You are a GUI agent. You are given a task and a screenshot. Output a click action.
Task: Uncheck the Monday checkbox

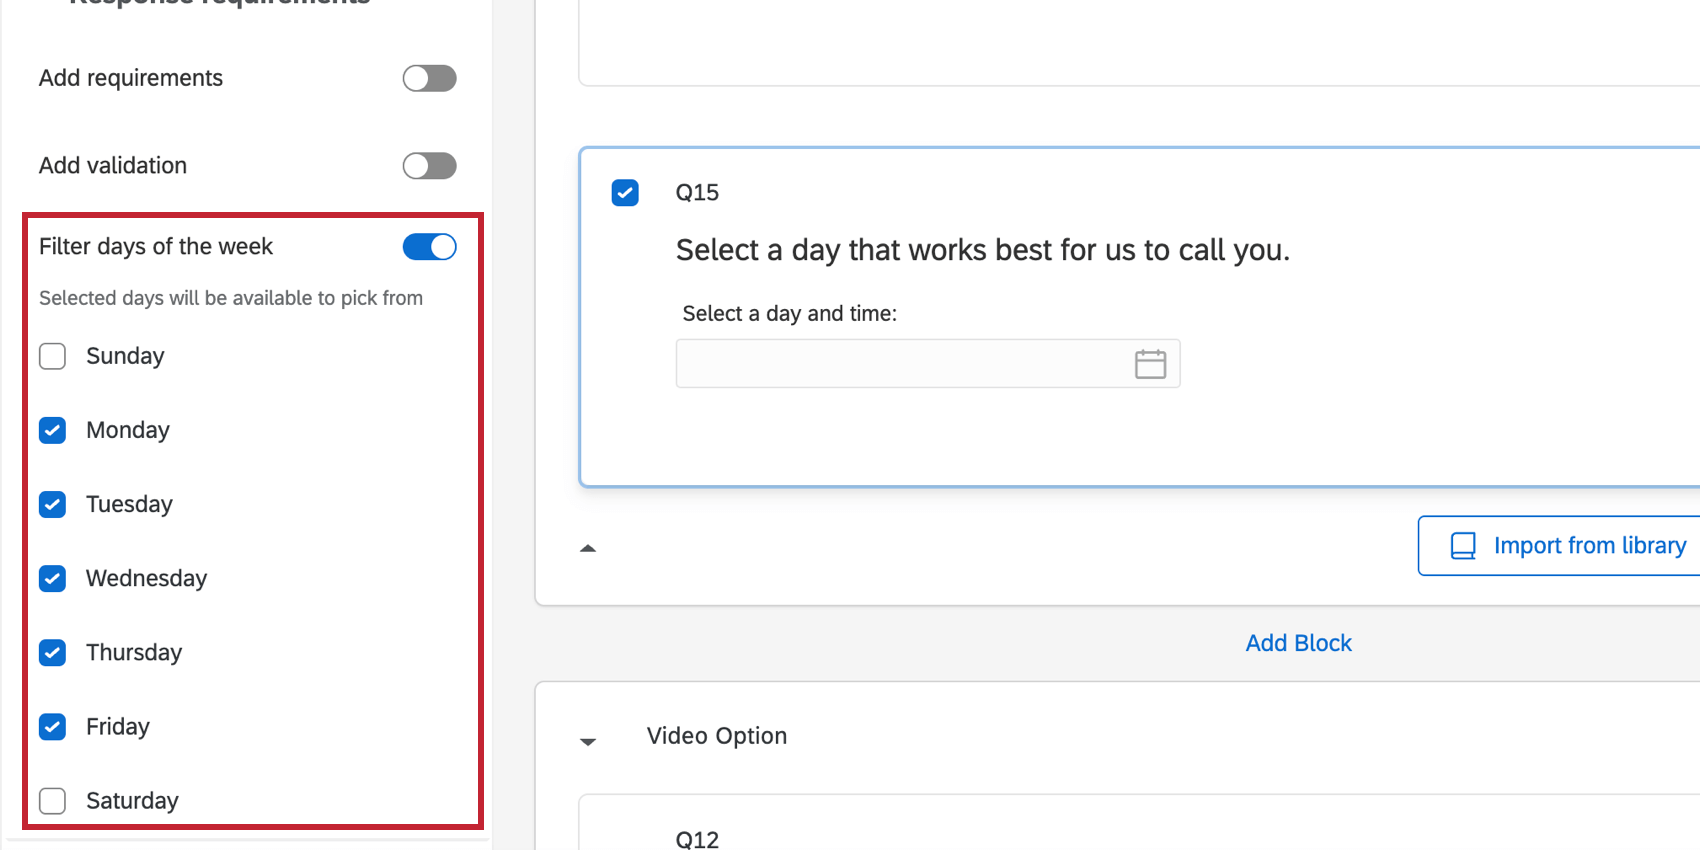[x=53, y=431]
